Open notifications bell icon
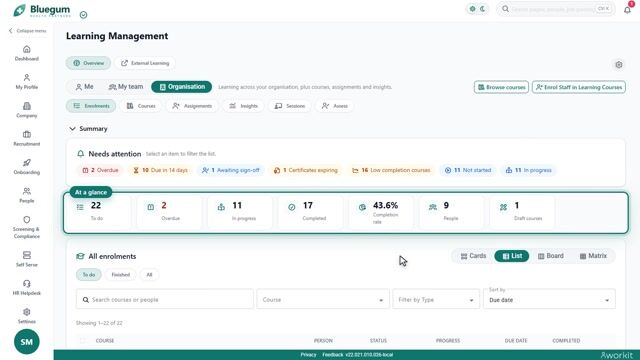Screen dimensions: 640x360 627,9
